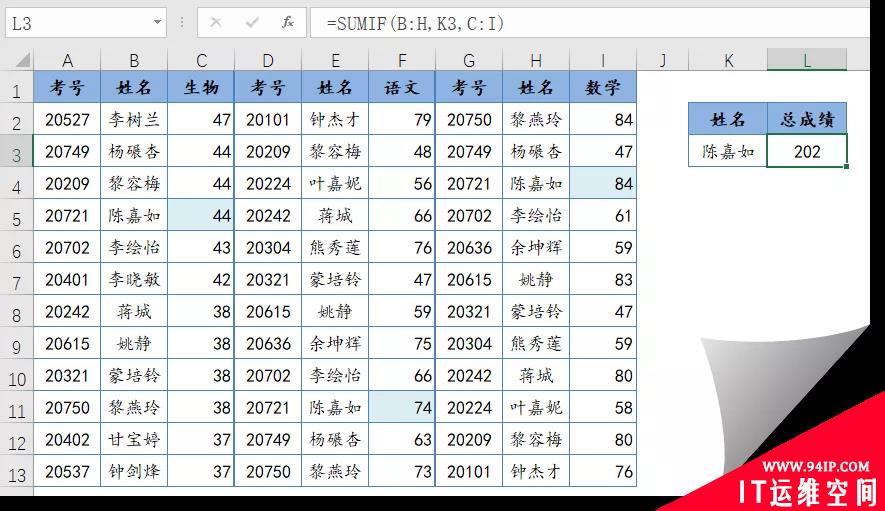Select column E header

pyautogui.click(x=335, y=60)
